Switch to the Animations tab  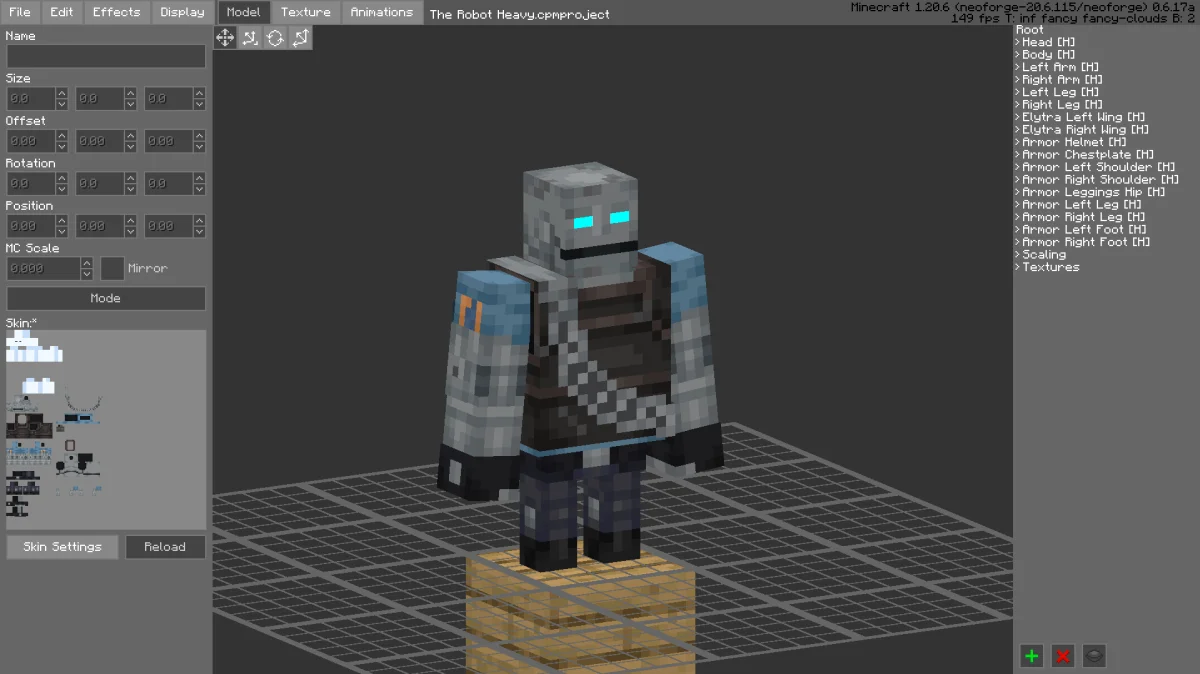coord(381,12)
